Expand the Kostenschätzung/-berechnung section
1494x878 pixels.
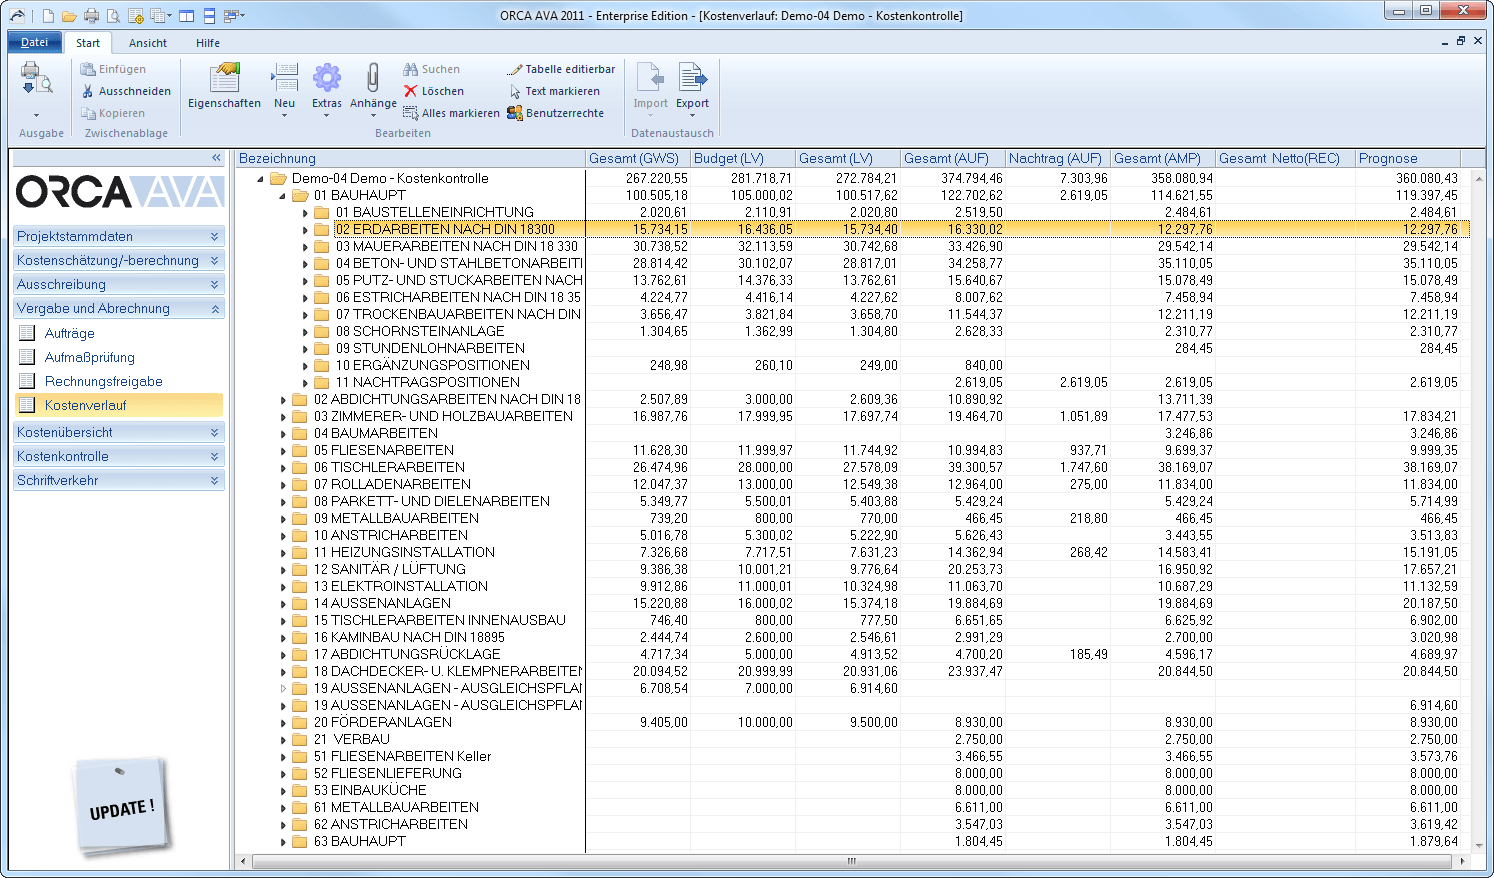click(118, 260)
